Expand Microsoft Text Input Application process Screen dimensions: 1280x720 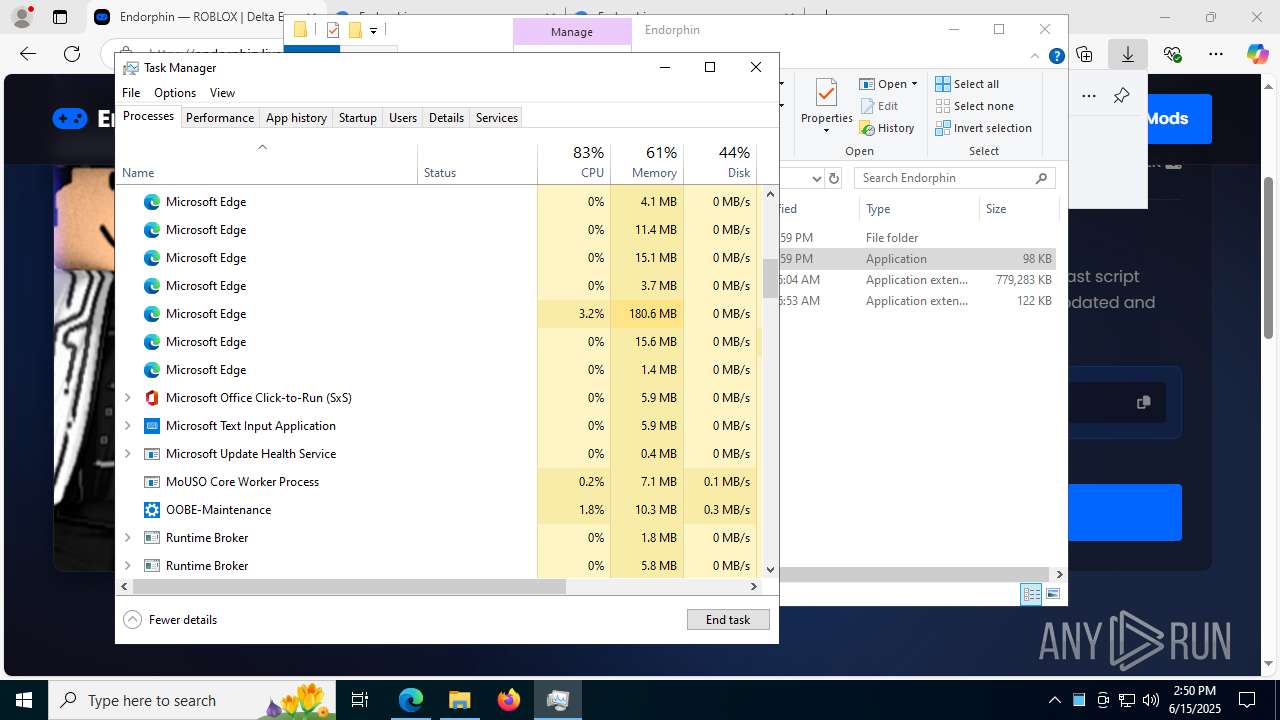tap(127, 426)
